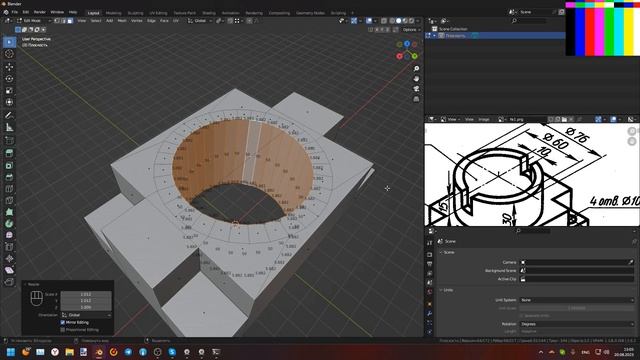Toggle Proportional Editing checkbox

63,329
